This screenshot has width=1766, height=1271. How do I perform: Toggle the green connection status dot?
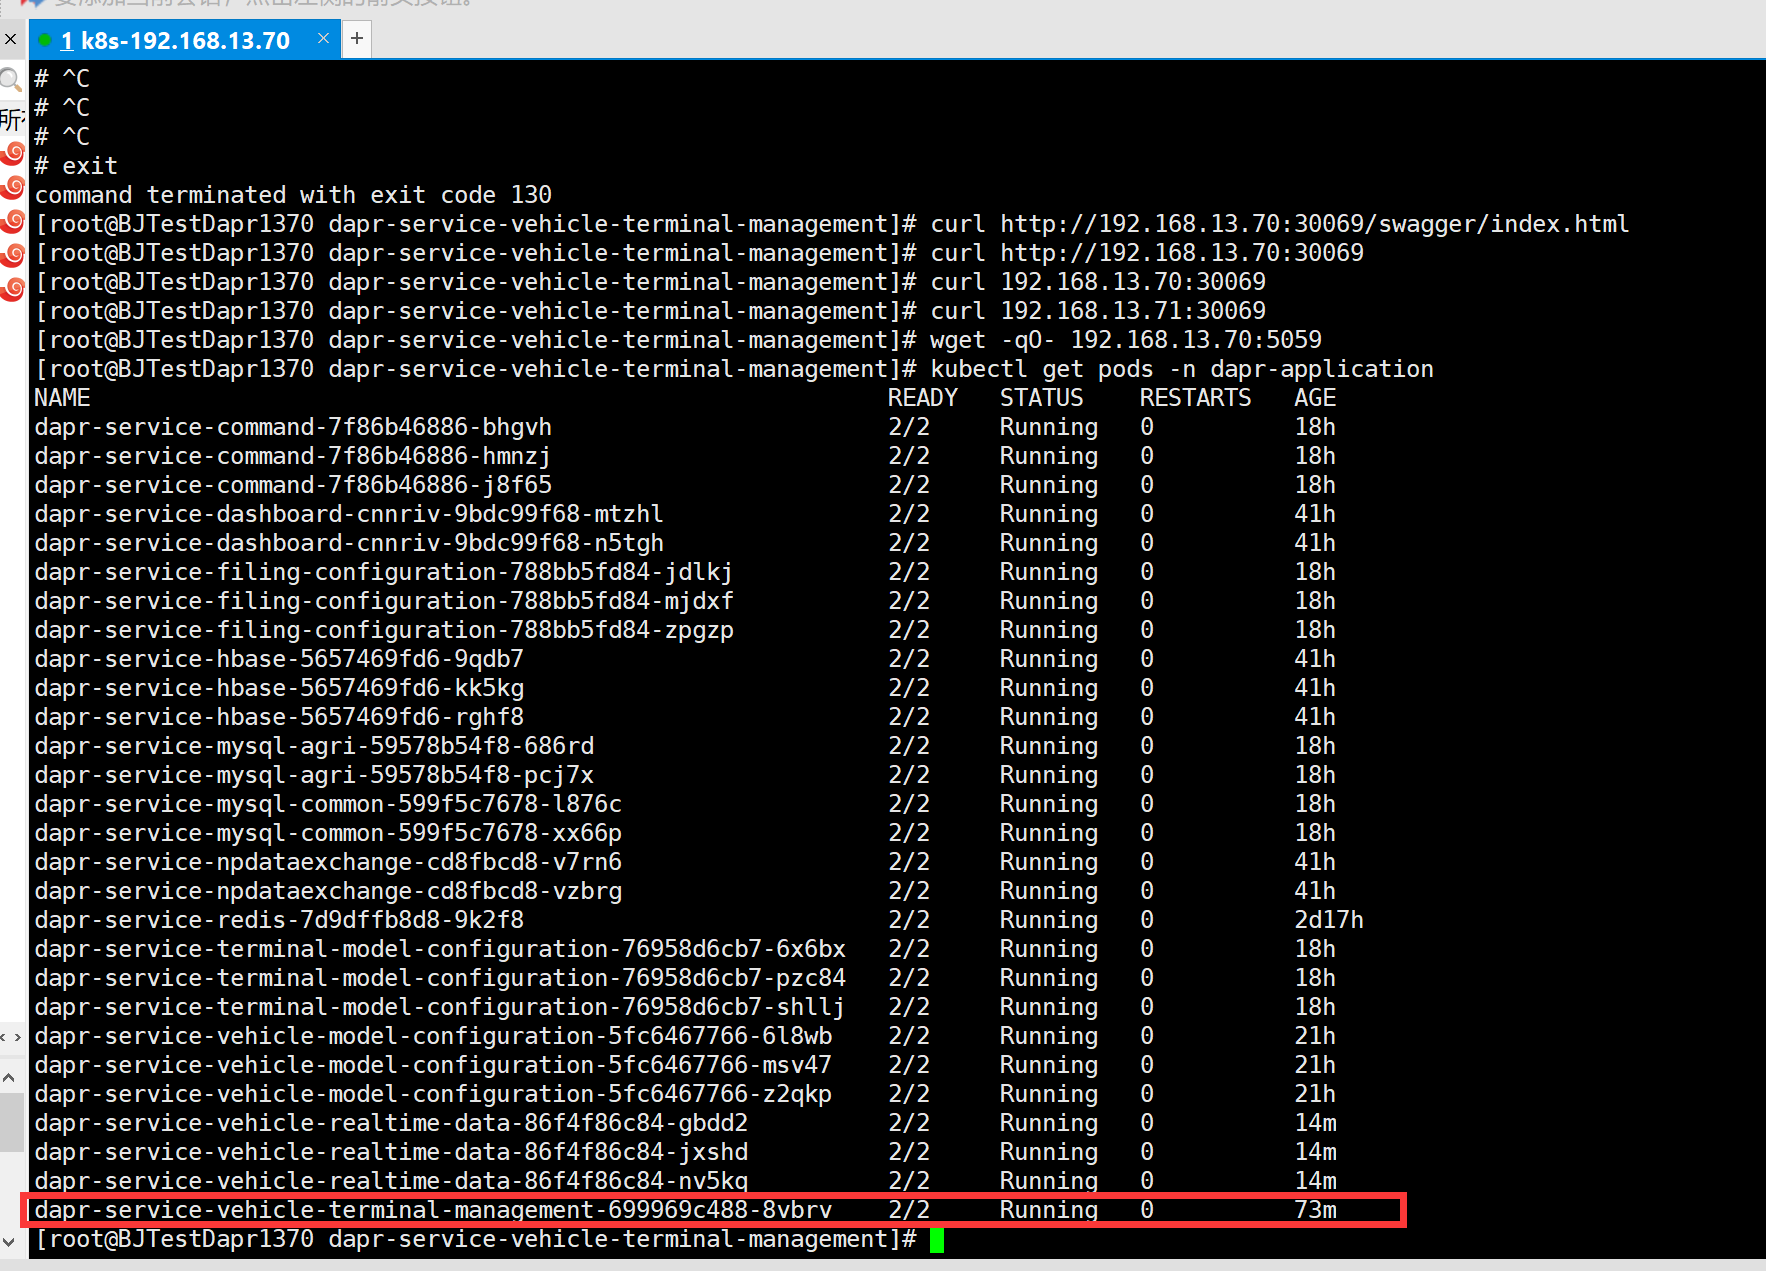click(x=44, y=40)
